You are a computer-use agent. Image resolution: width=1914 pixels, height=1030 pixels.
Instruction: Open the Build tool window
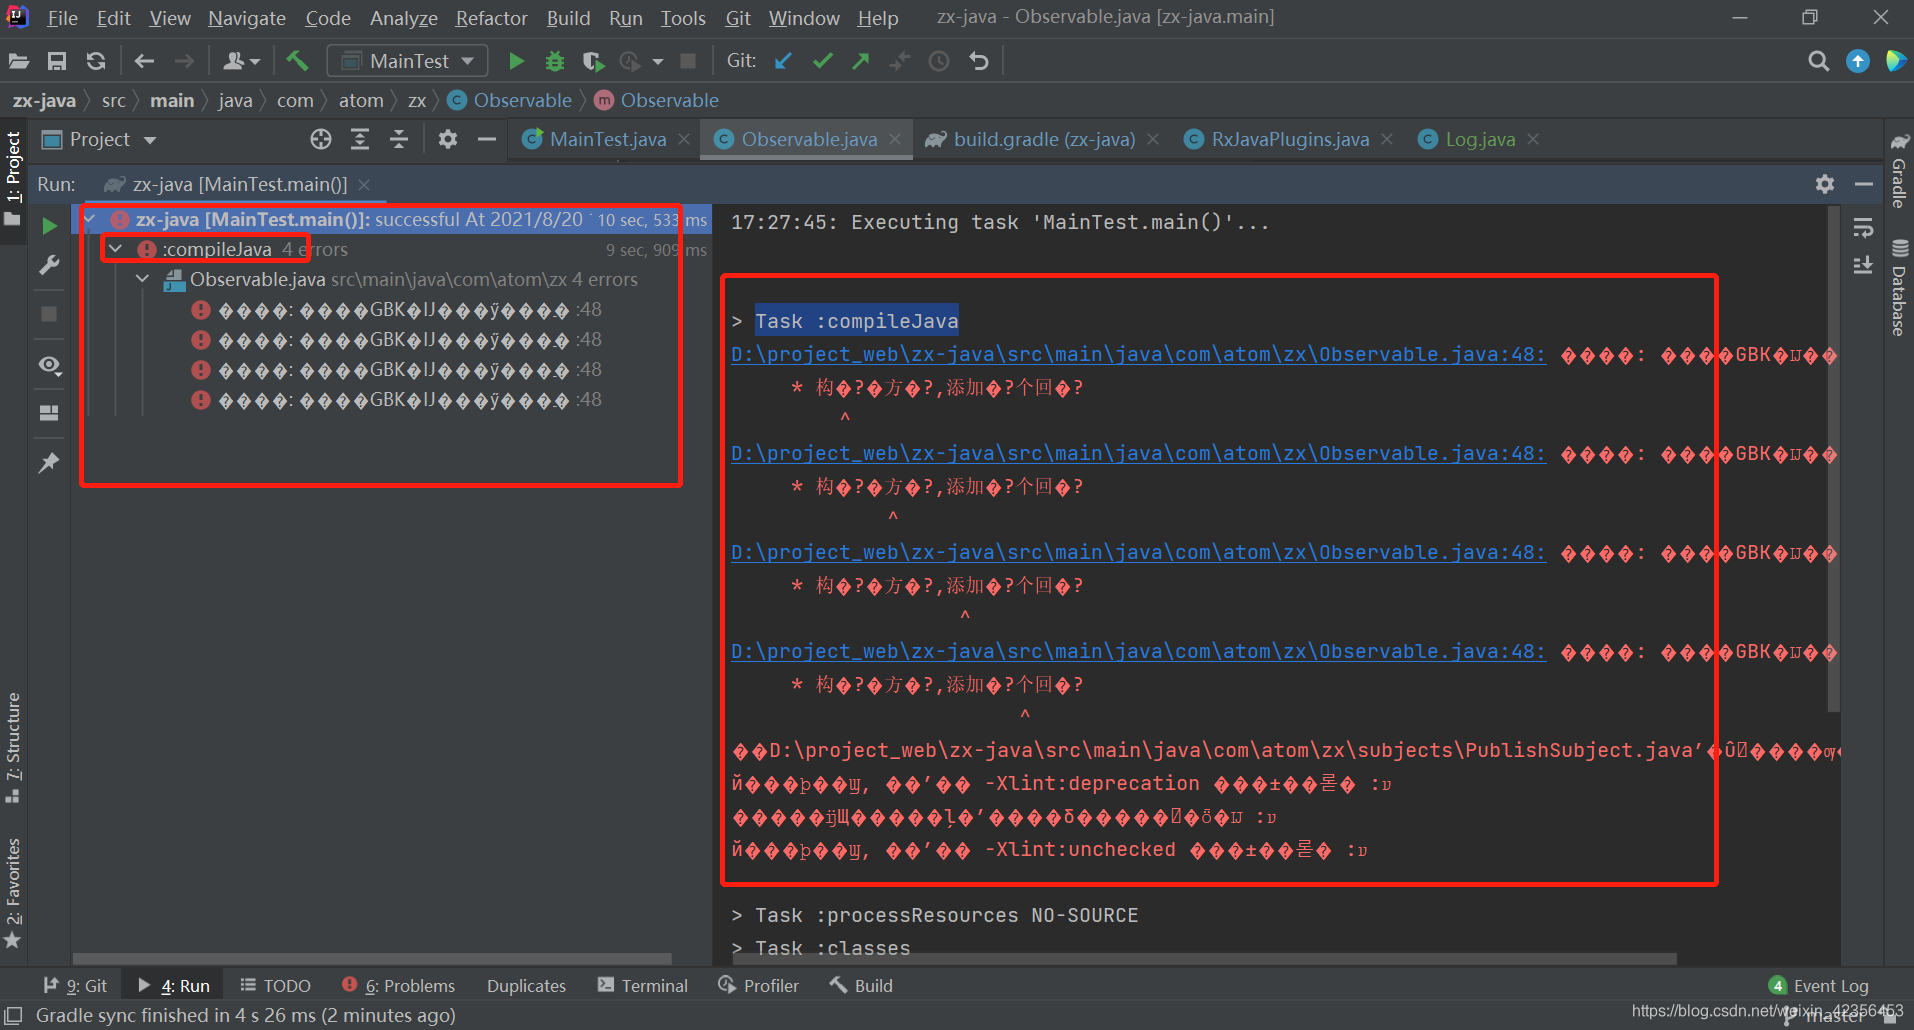[x=861, y=986]
